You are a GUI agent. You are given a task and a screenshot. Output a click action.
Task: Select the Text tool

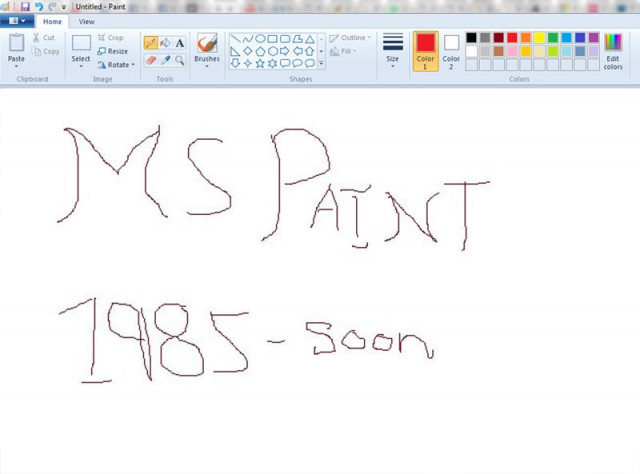point(180,43)
